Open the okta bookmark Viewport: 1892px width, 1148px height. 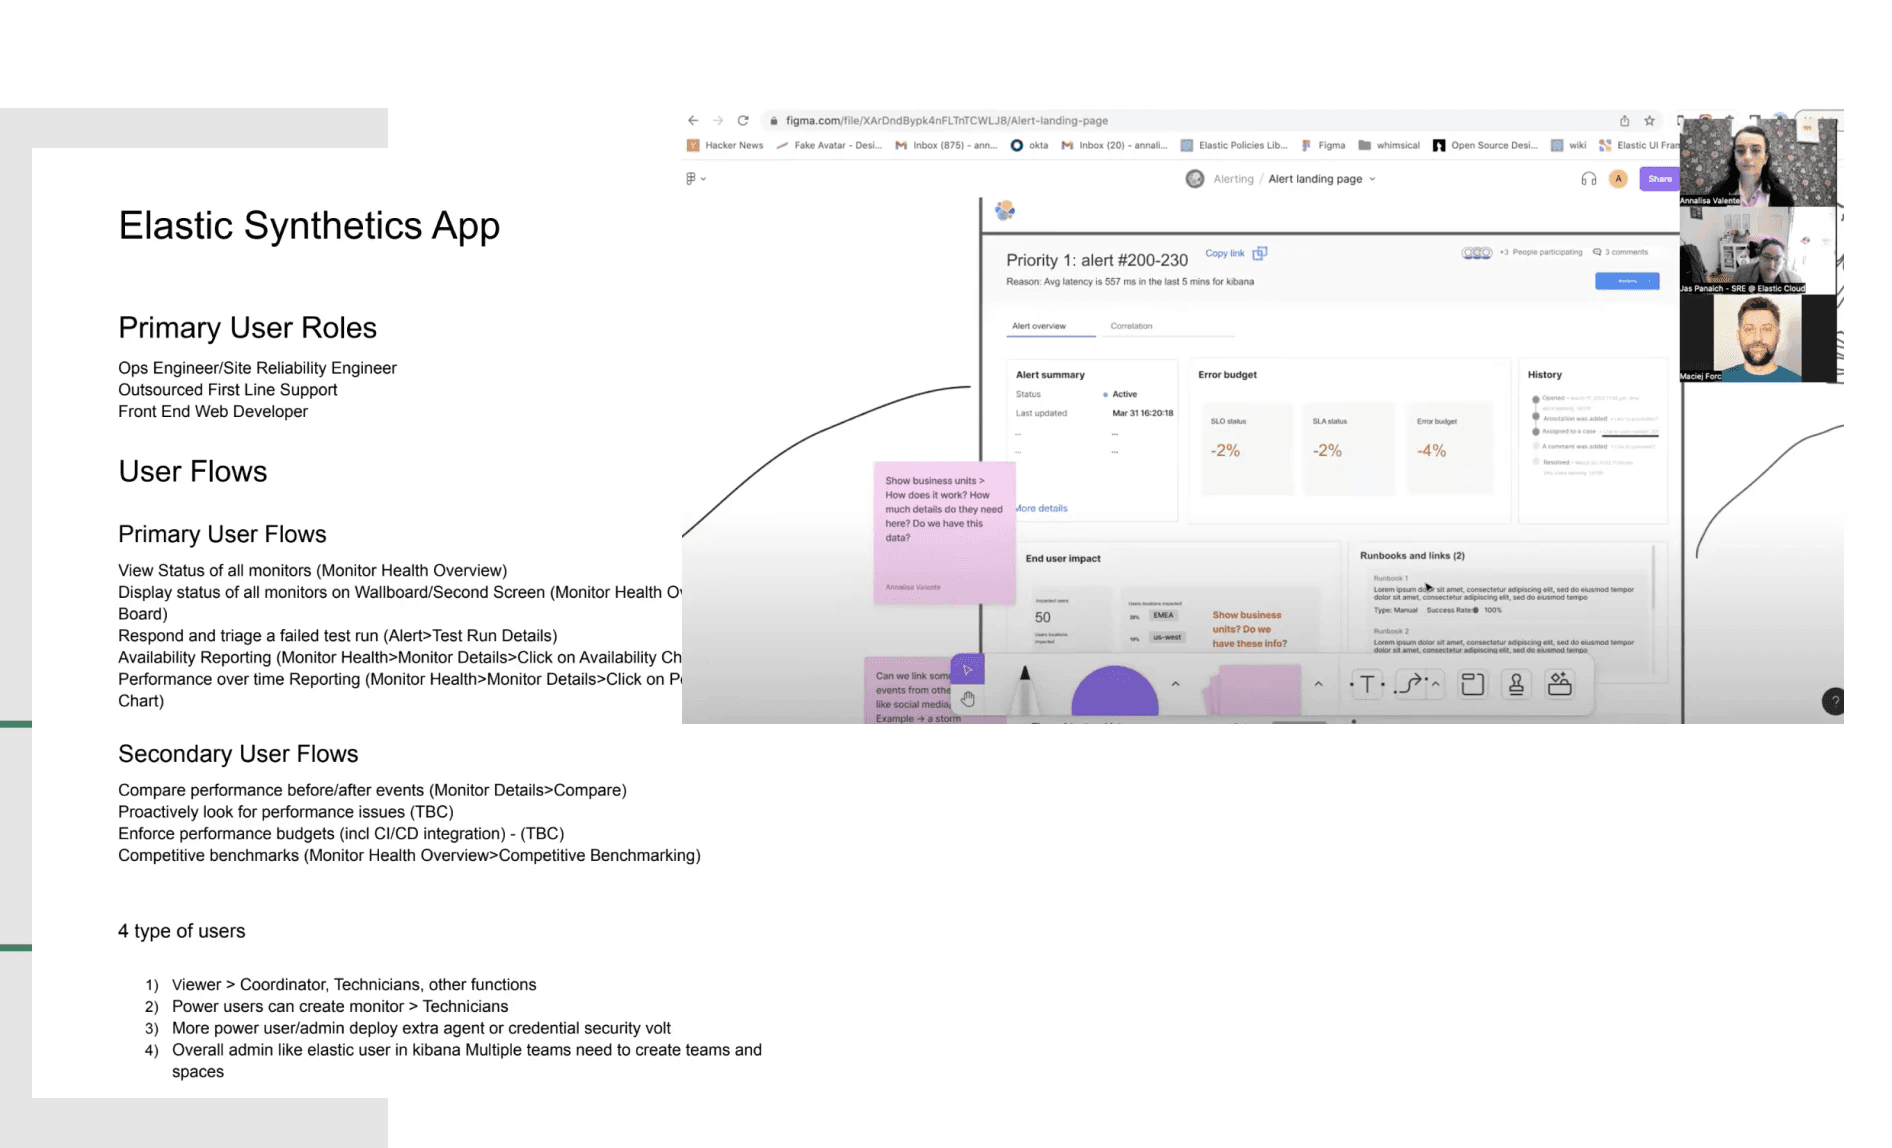[x=1029, y=145]
